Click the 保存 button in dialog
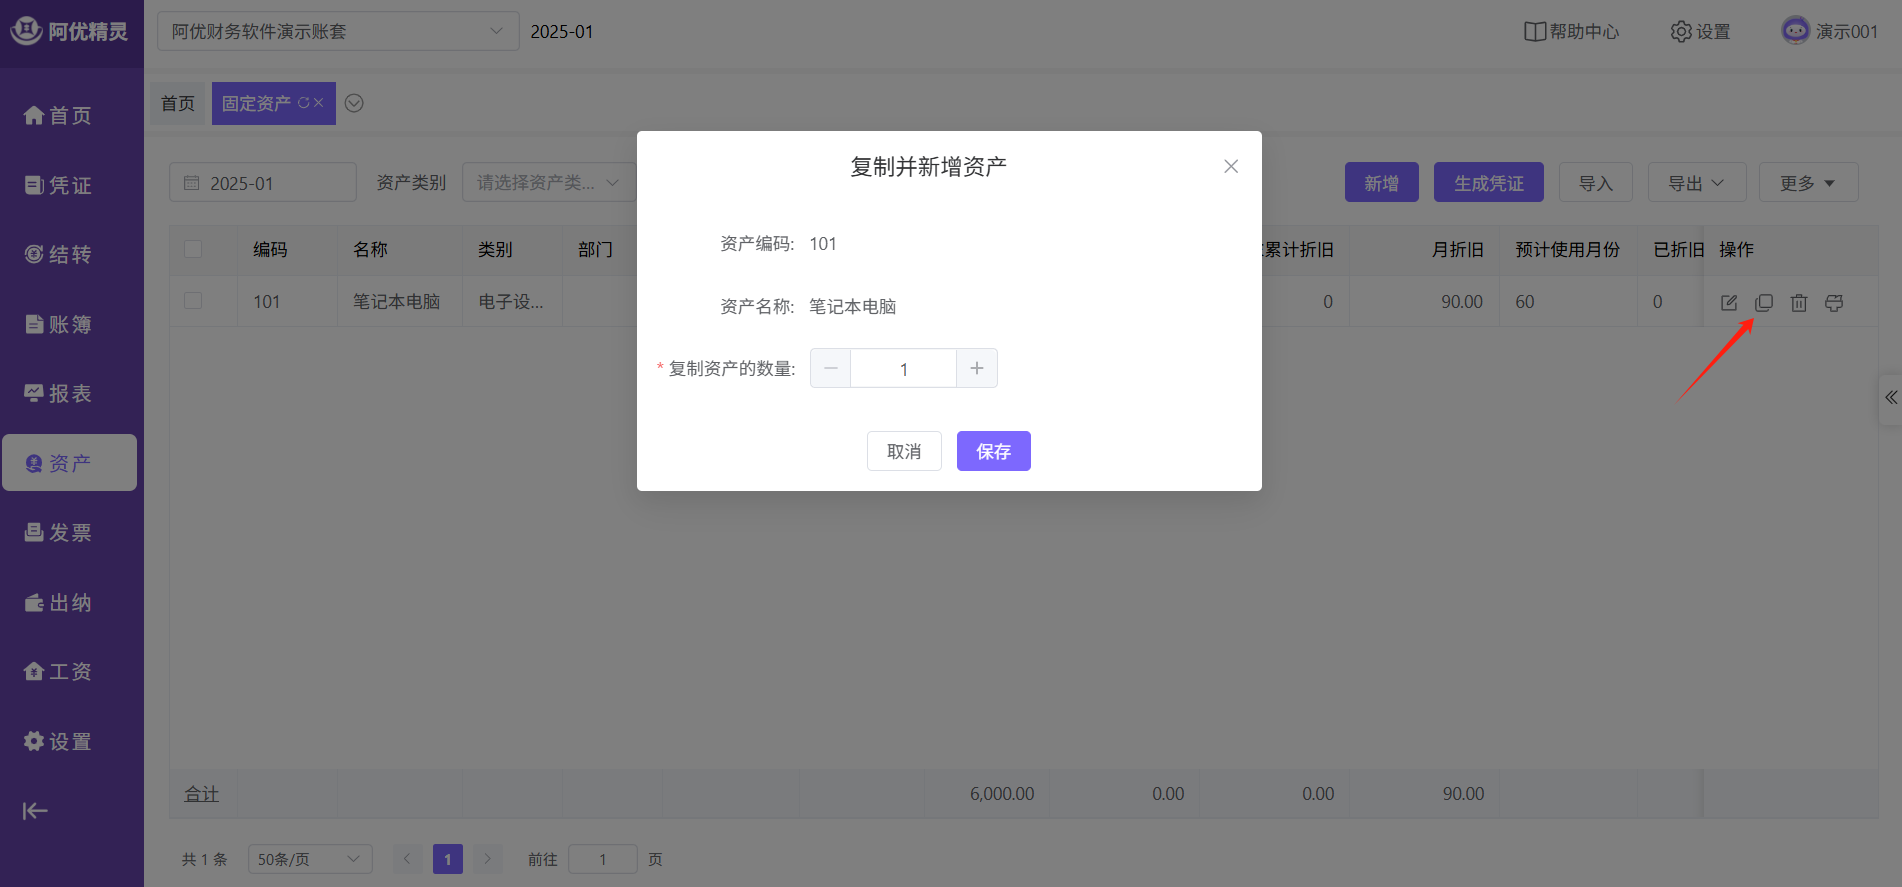1902x887 pixels. 993,451
